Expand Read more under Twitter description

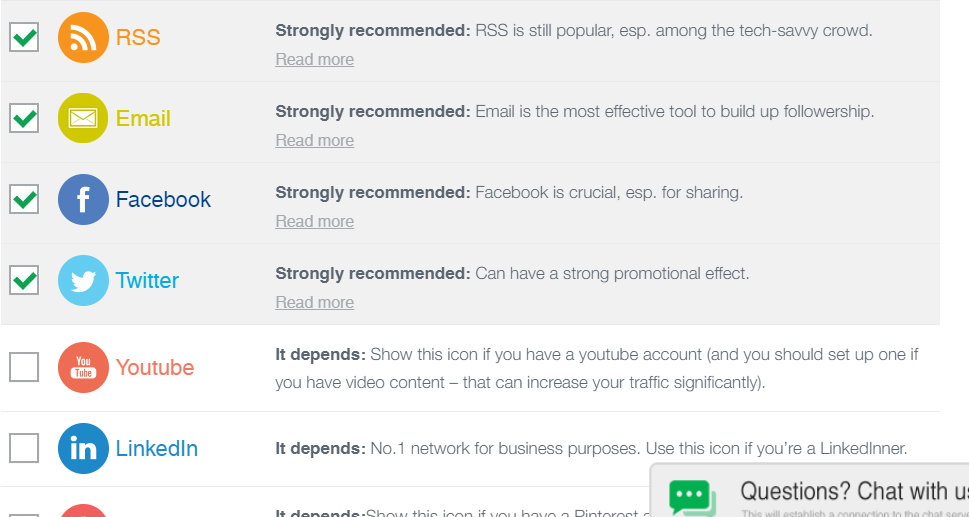tap(314, 303)
